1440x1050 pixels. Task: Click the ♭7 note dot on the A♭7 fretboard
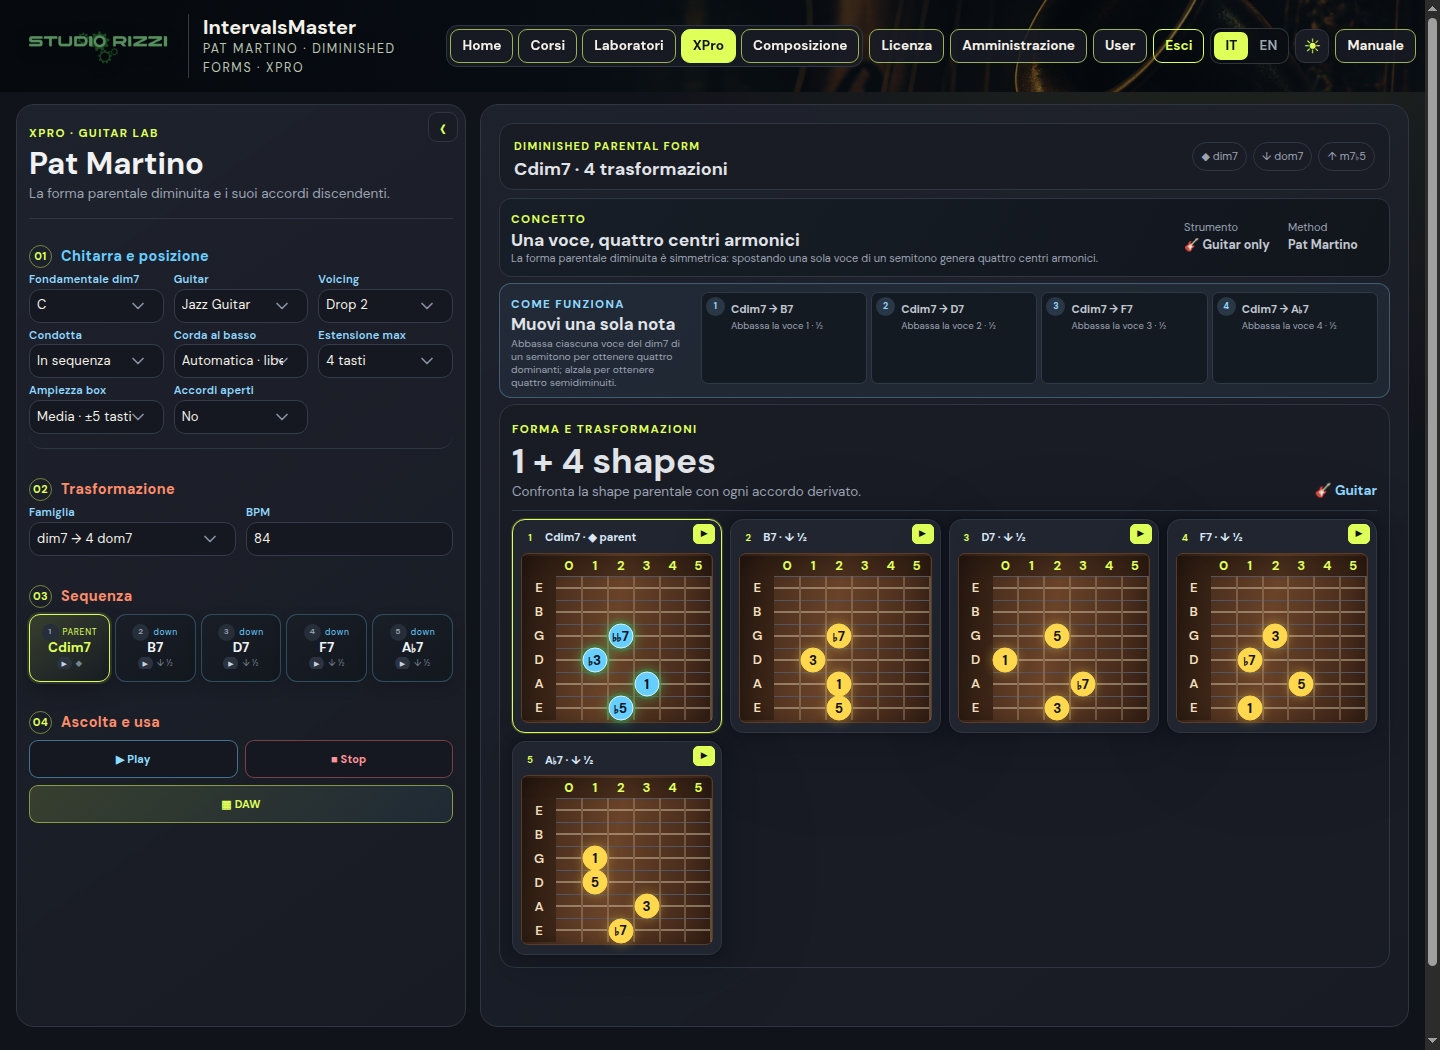[621, 931]
